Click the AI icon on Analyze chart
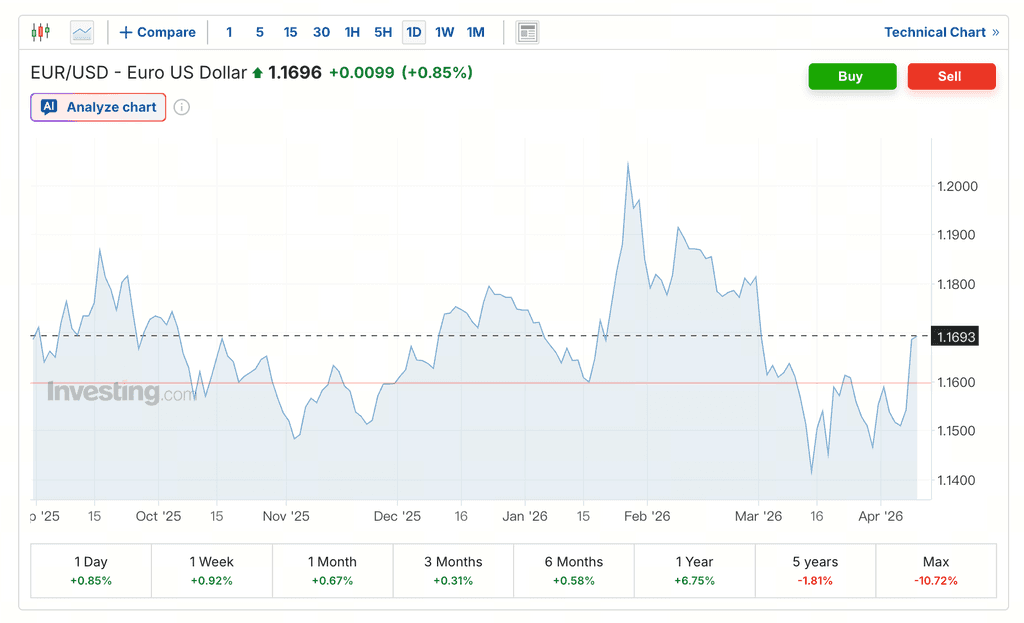 click(47, 107)
